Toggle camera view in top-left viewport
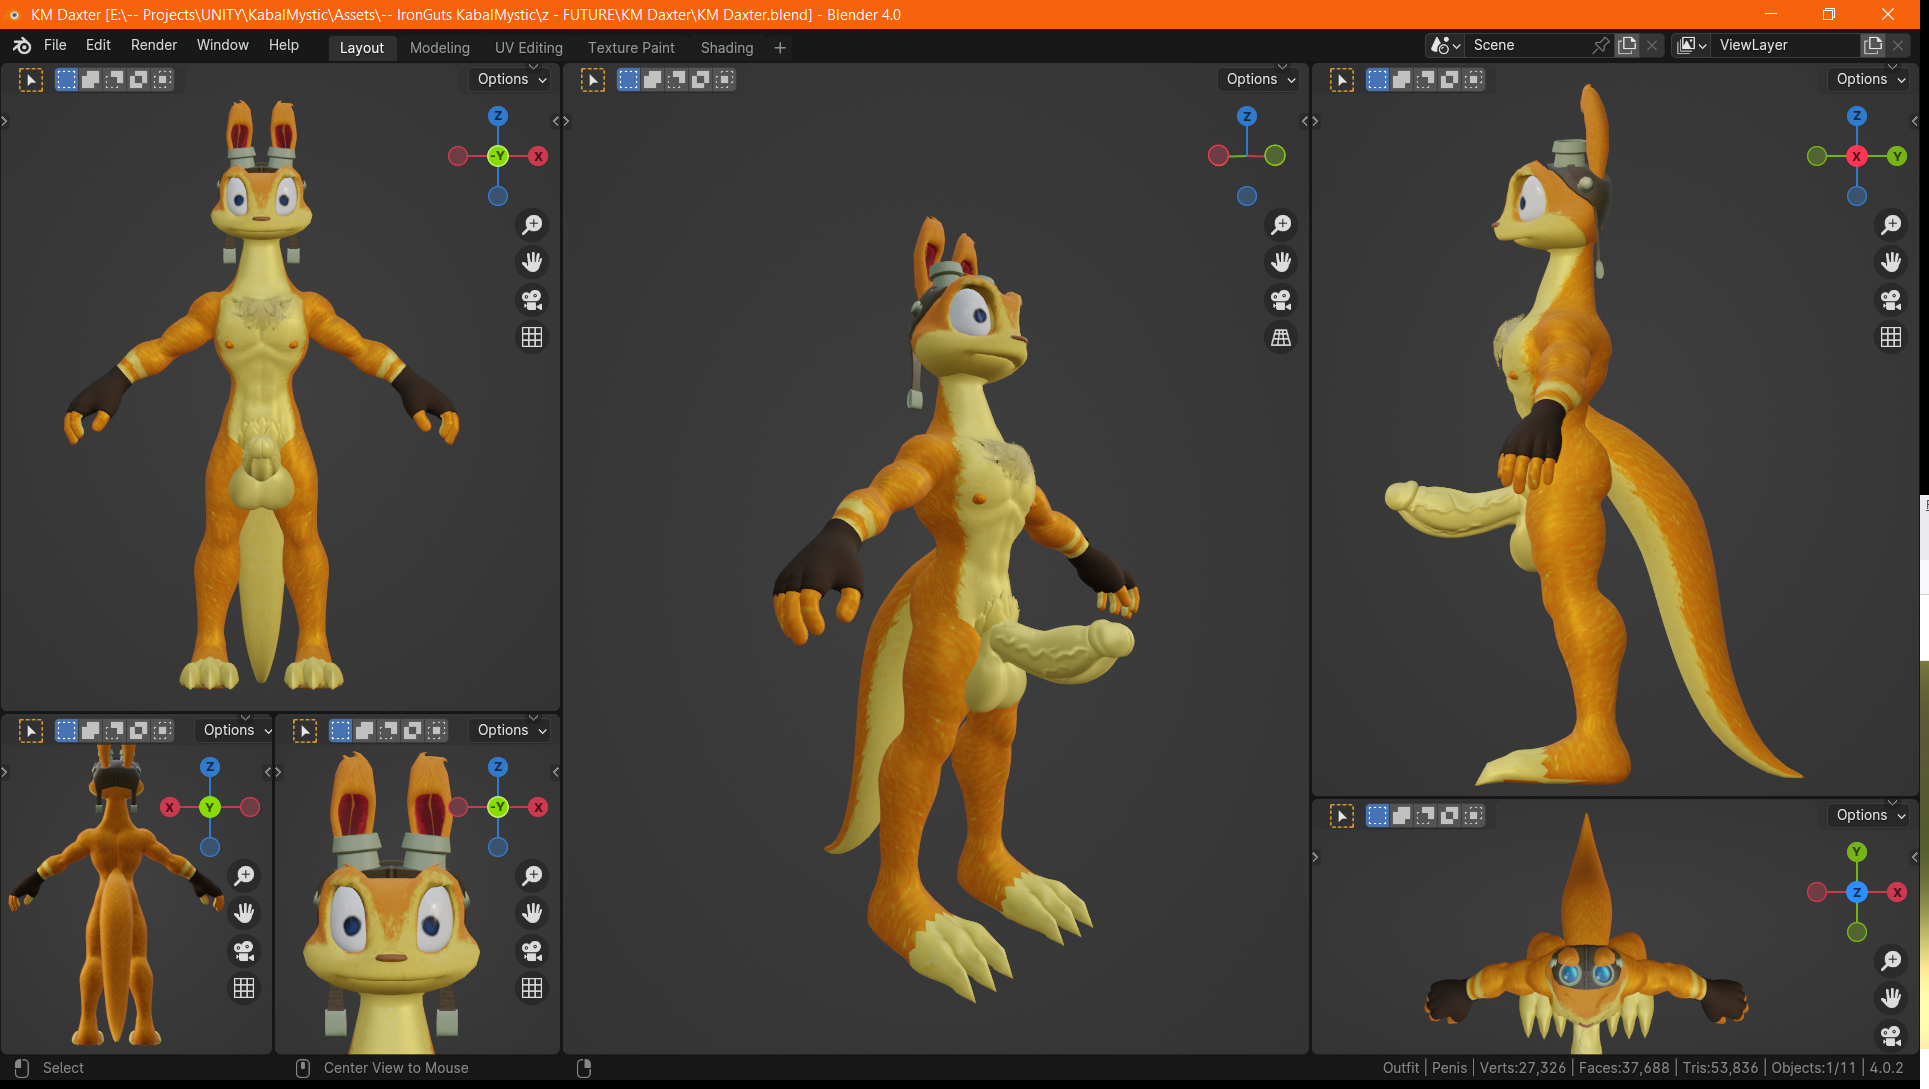The height and width of the screenshot is (1089, 1929). point(532,300)
